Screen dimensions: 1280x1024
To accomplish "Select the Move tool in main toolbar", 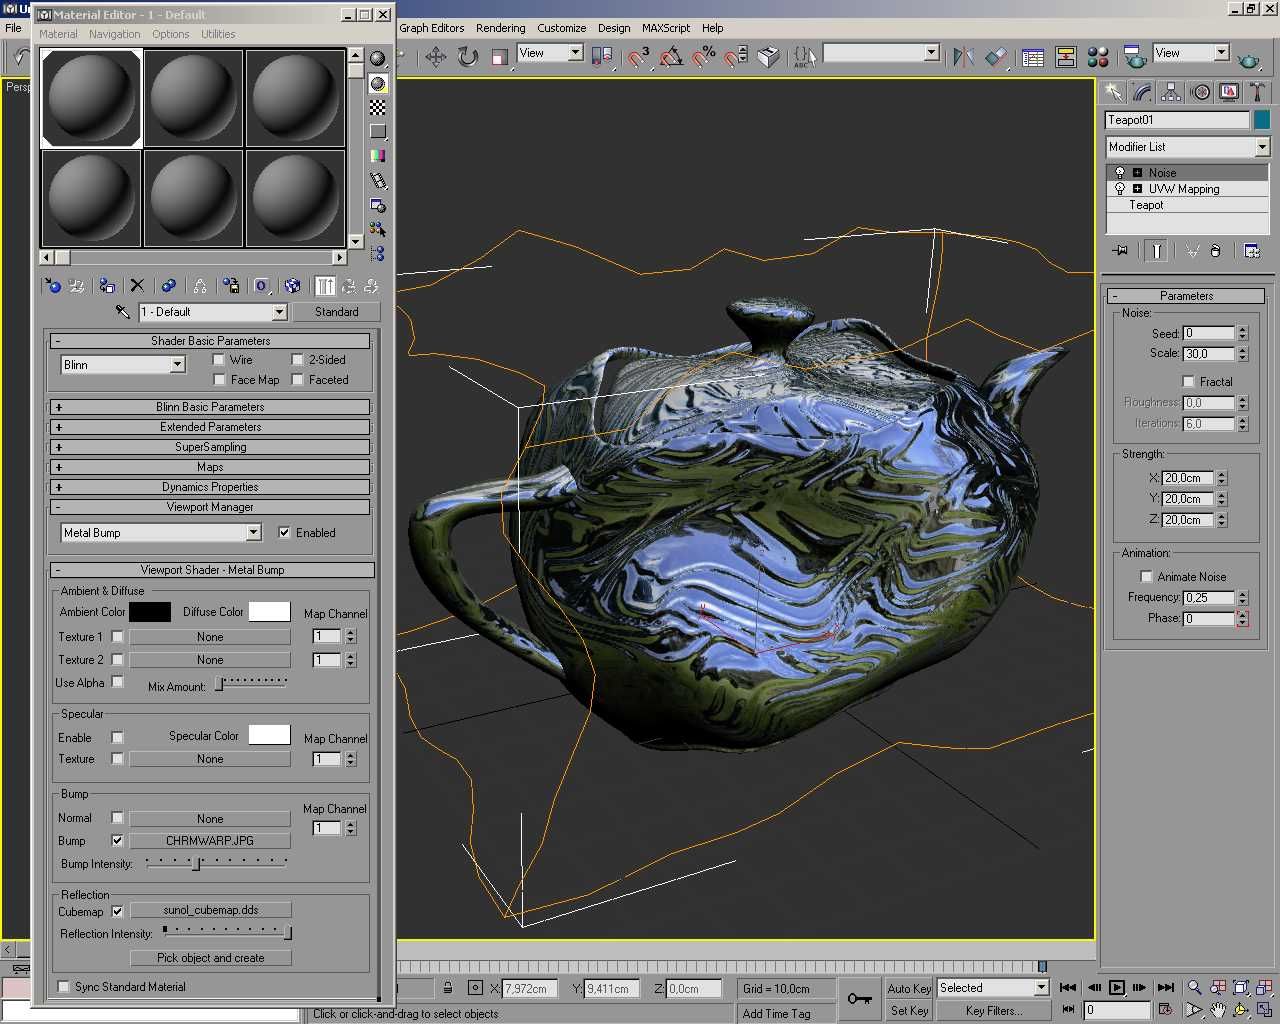I will 436,57.
